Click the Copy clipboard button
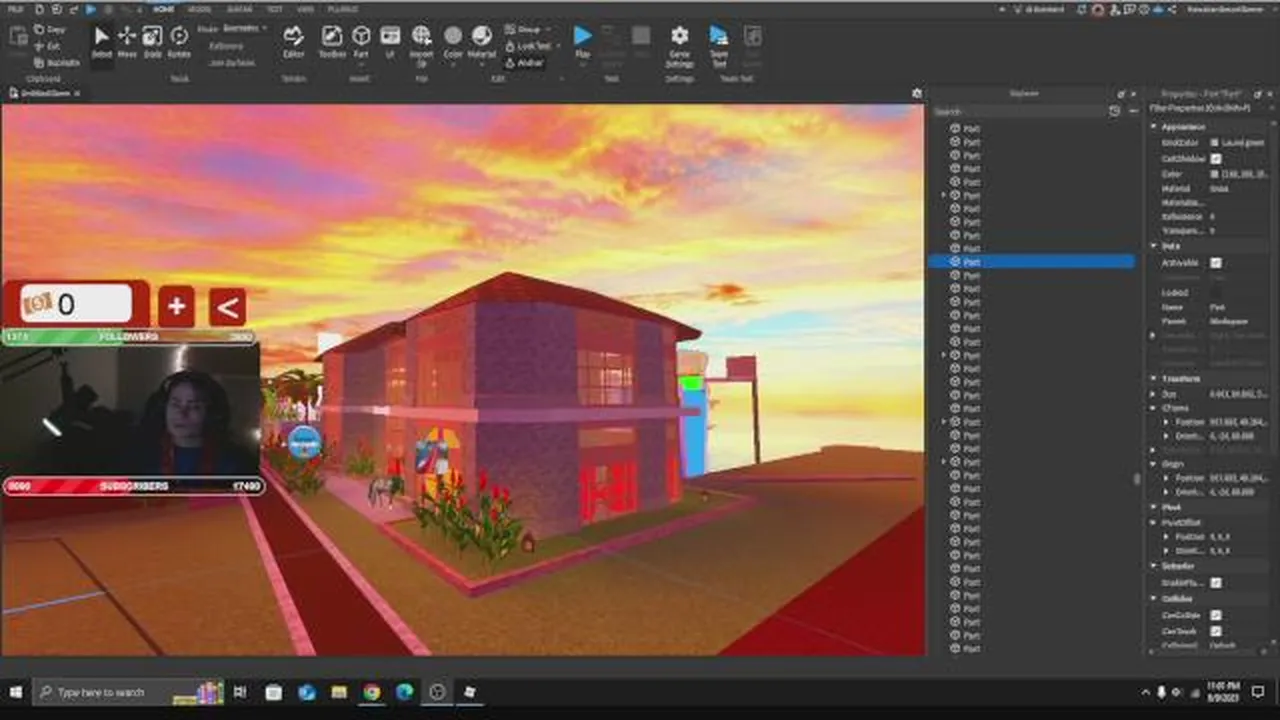 click(x=48, y=30)
